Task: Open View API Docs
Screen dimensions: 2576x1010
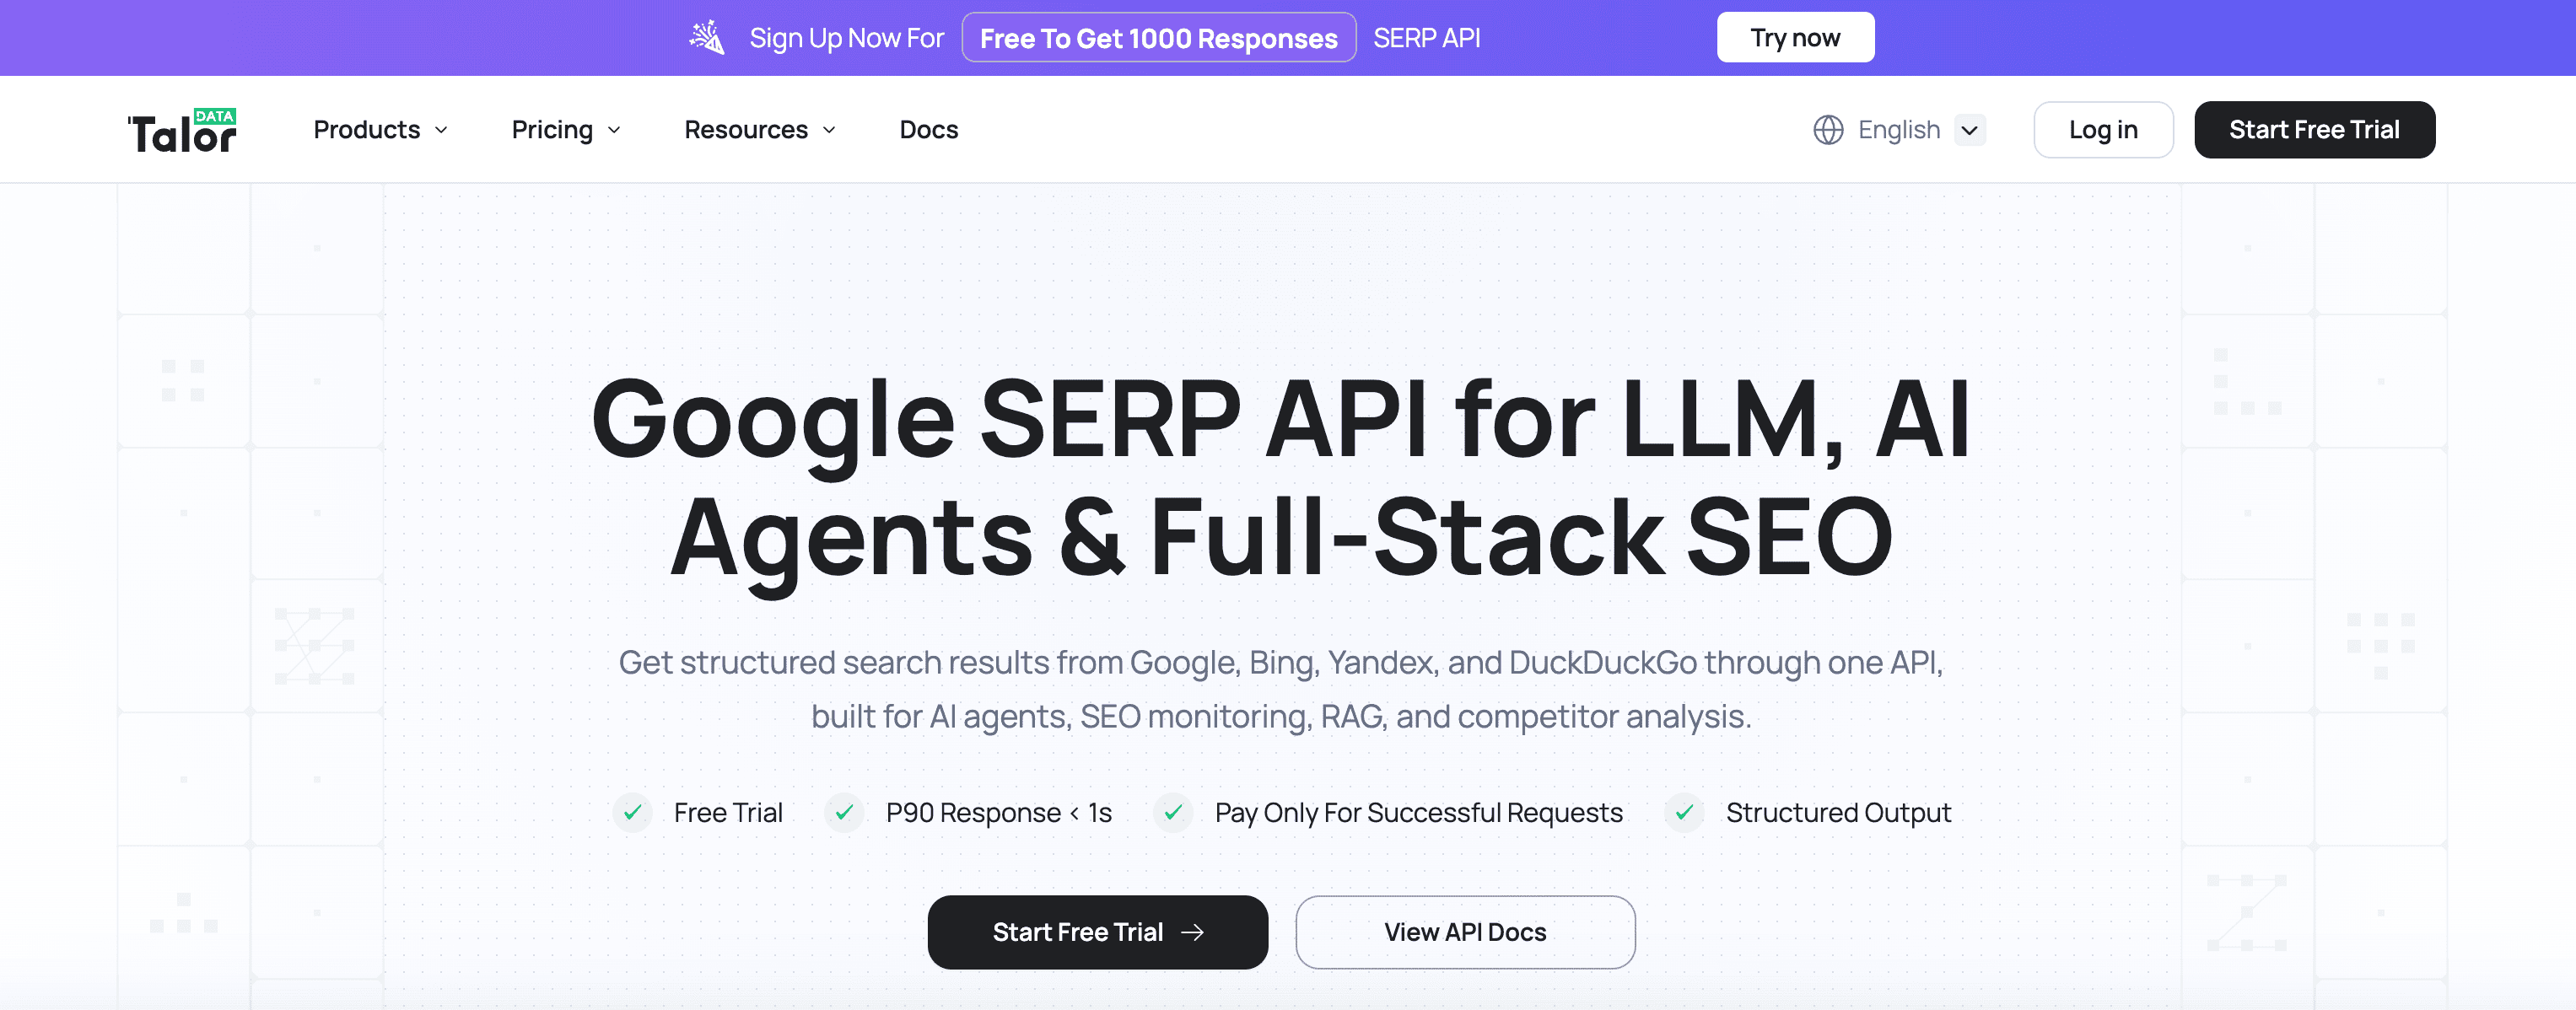Action: point(1465,932)
